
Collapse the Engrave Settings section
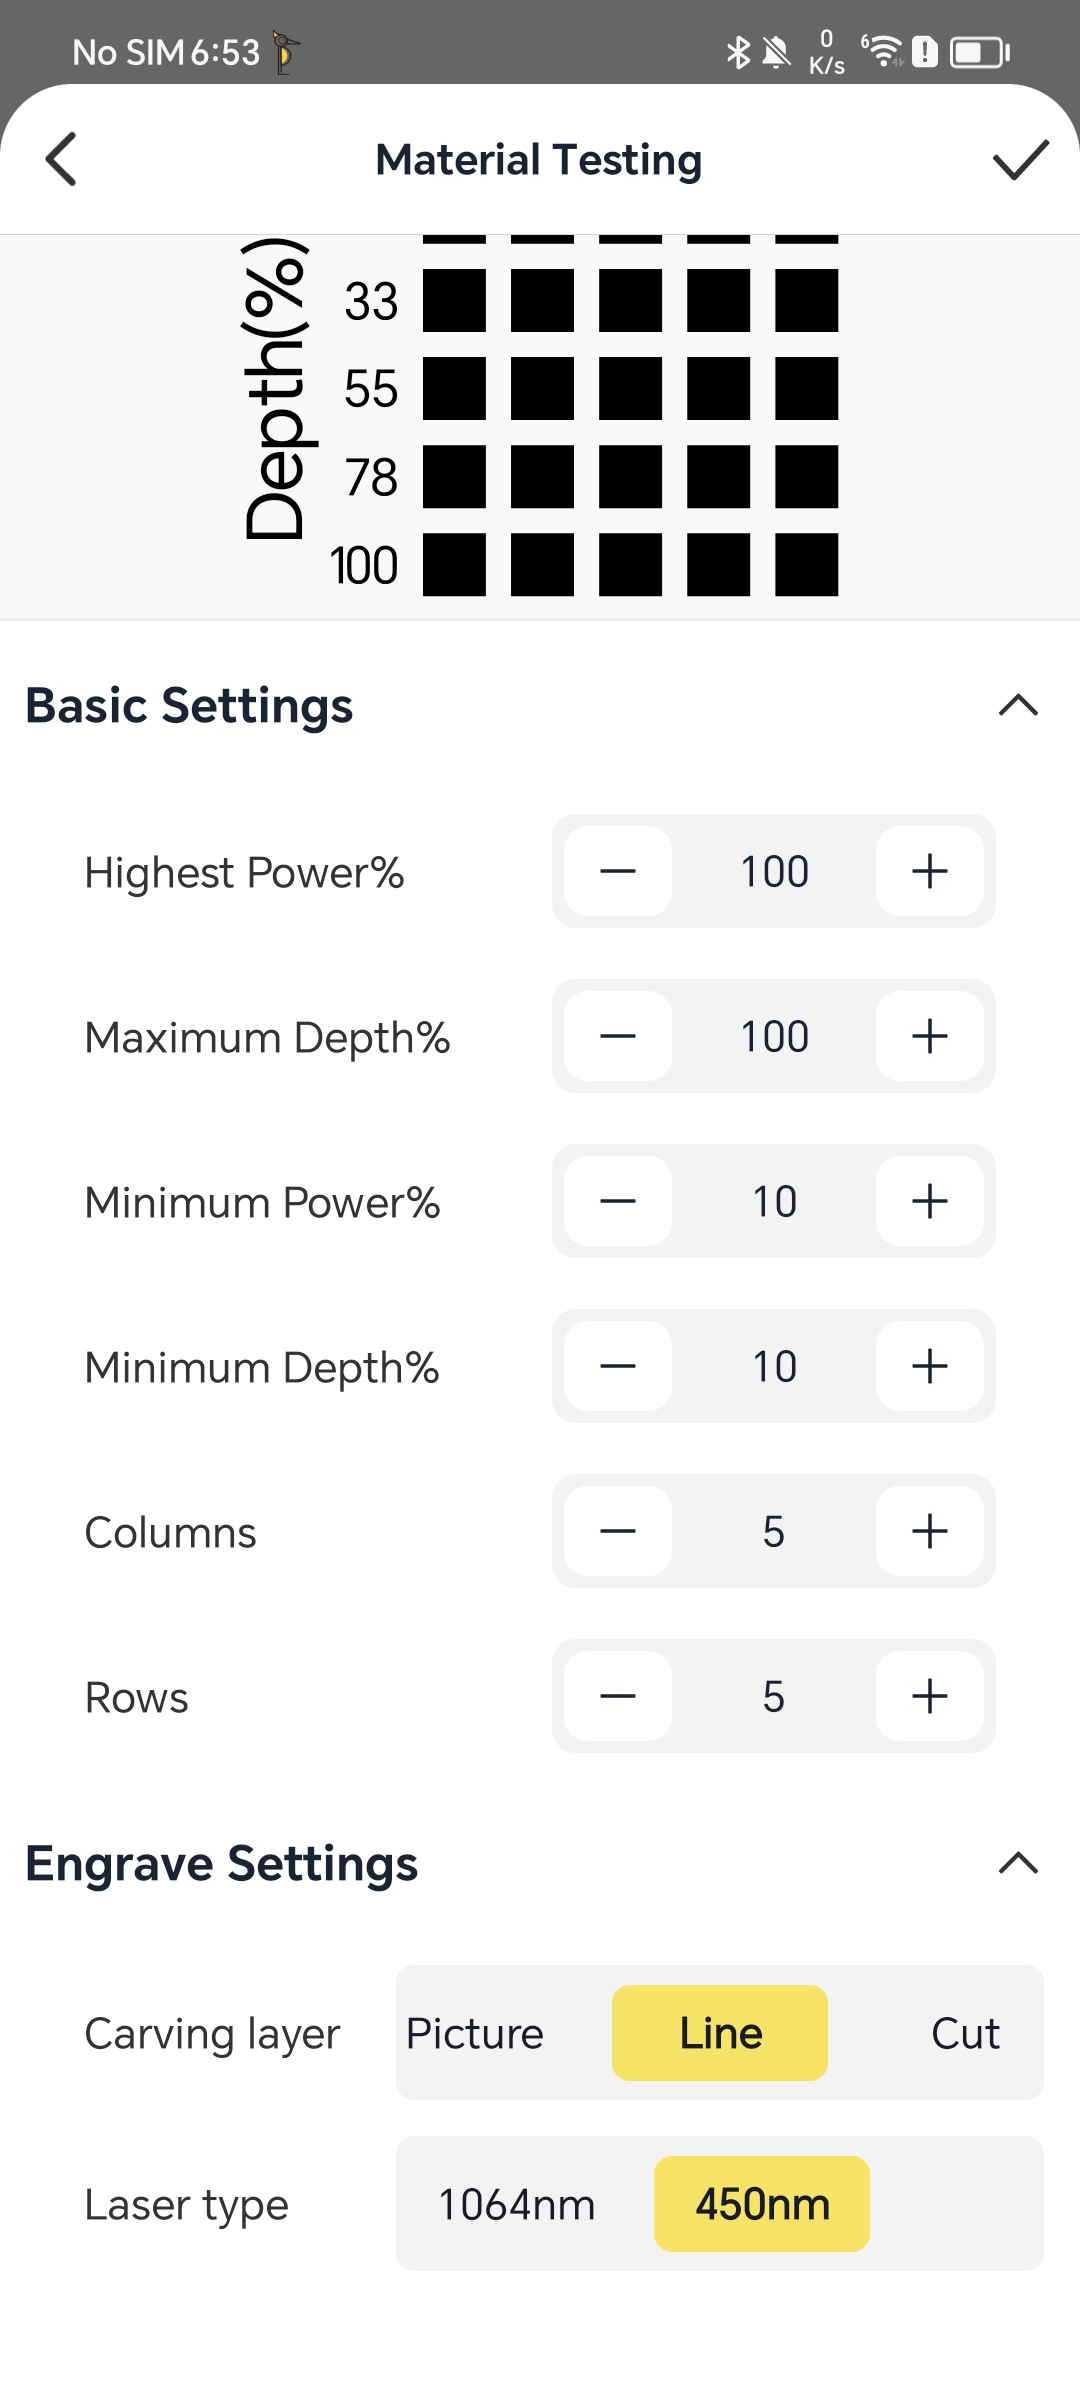pyautogui.click(x=1018, y=1863)
